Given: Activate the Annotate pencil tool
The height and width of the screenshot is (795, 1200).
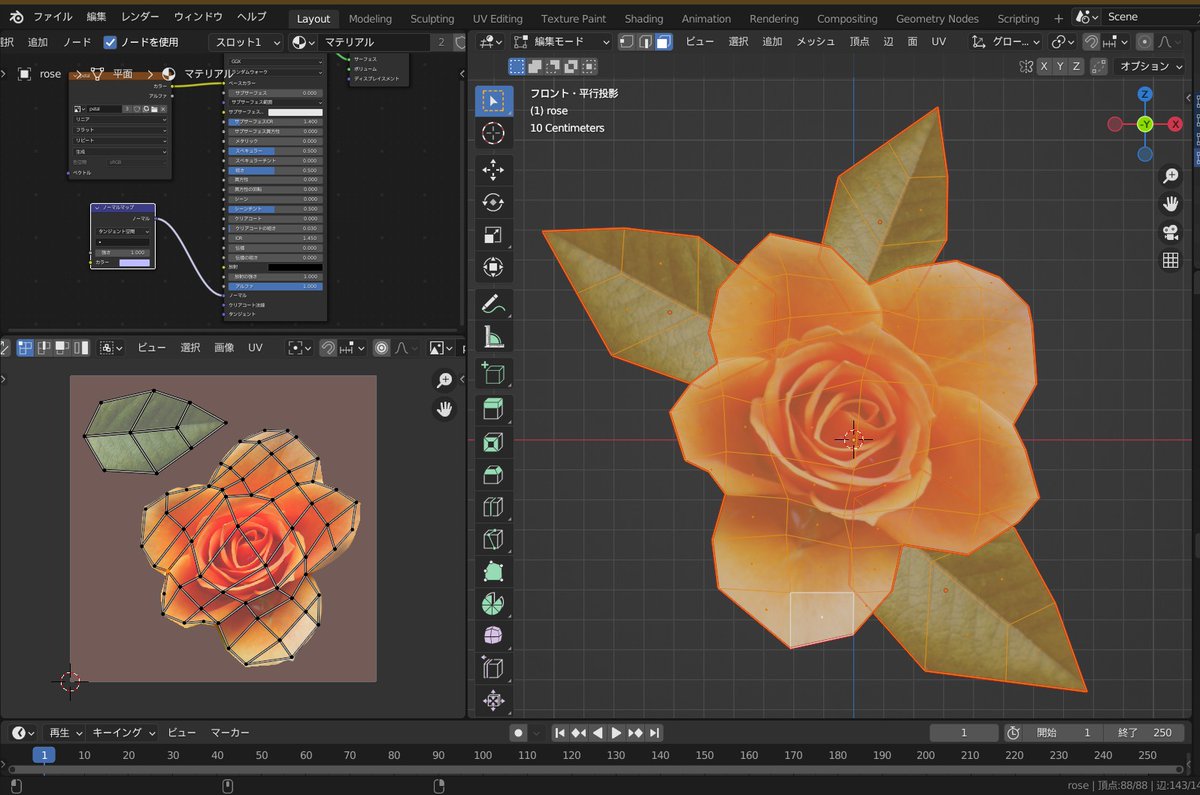Looking at the screenshot, I should coord(493,303).
